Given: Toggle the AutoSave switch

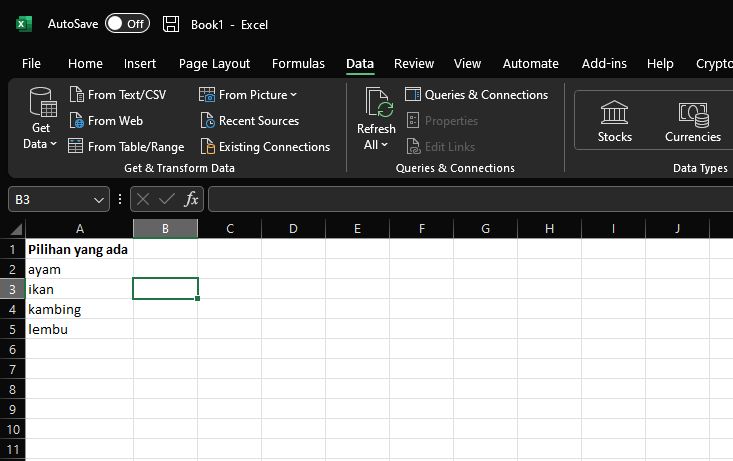Looking at the screenshot, I should (x=127, y=24).
